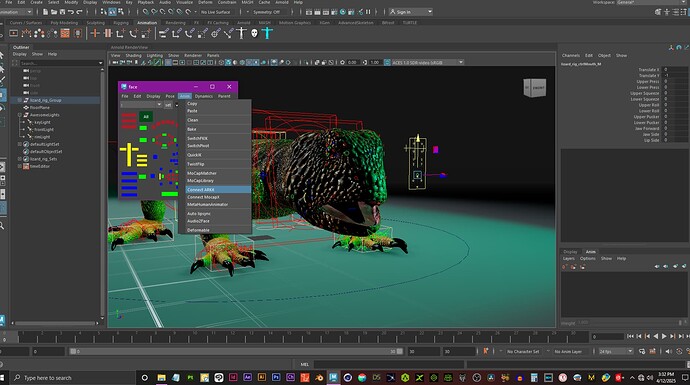Toggle the sound icon by the fps field
The width and height of the screenshot is (690, 385).
668,351
